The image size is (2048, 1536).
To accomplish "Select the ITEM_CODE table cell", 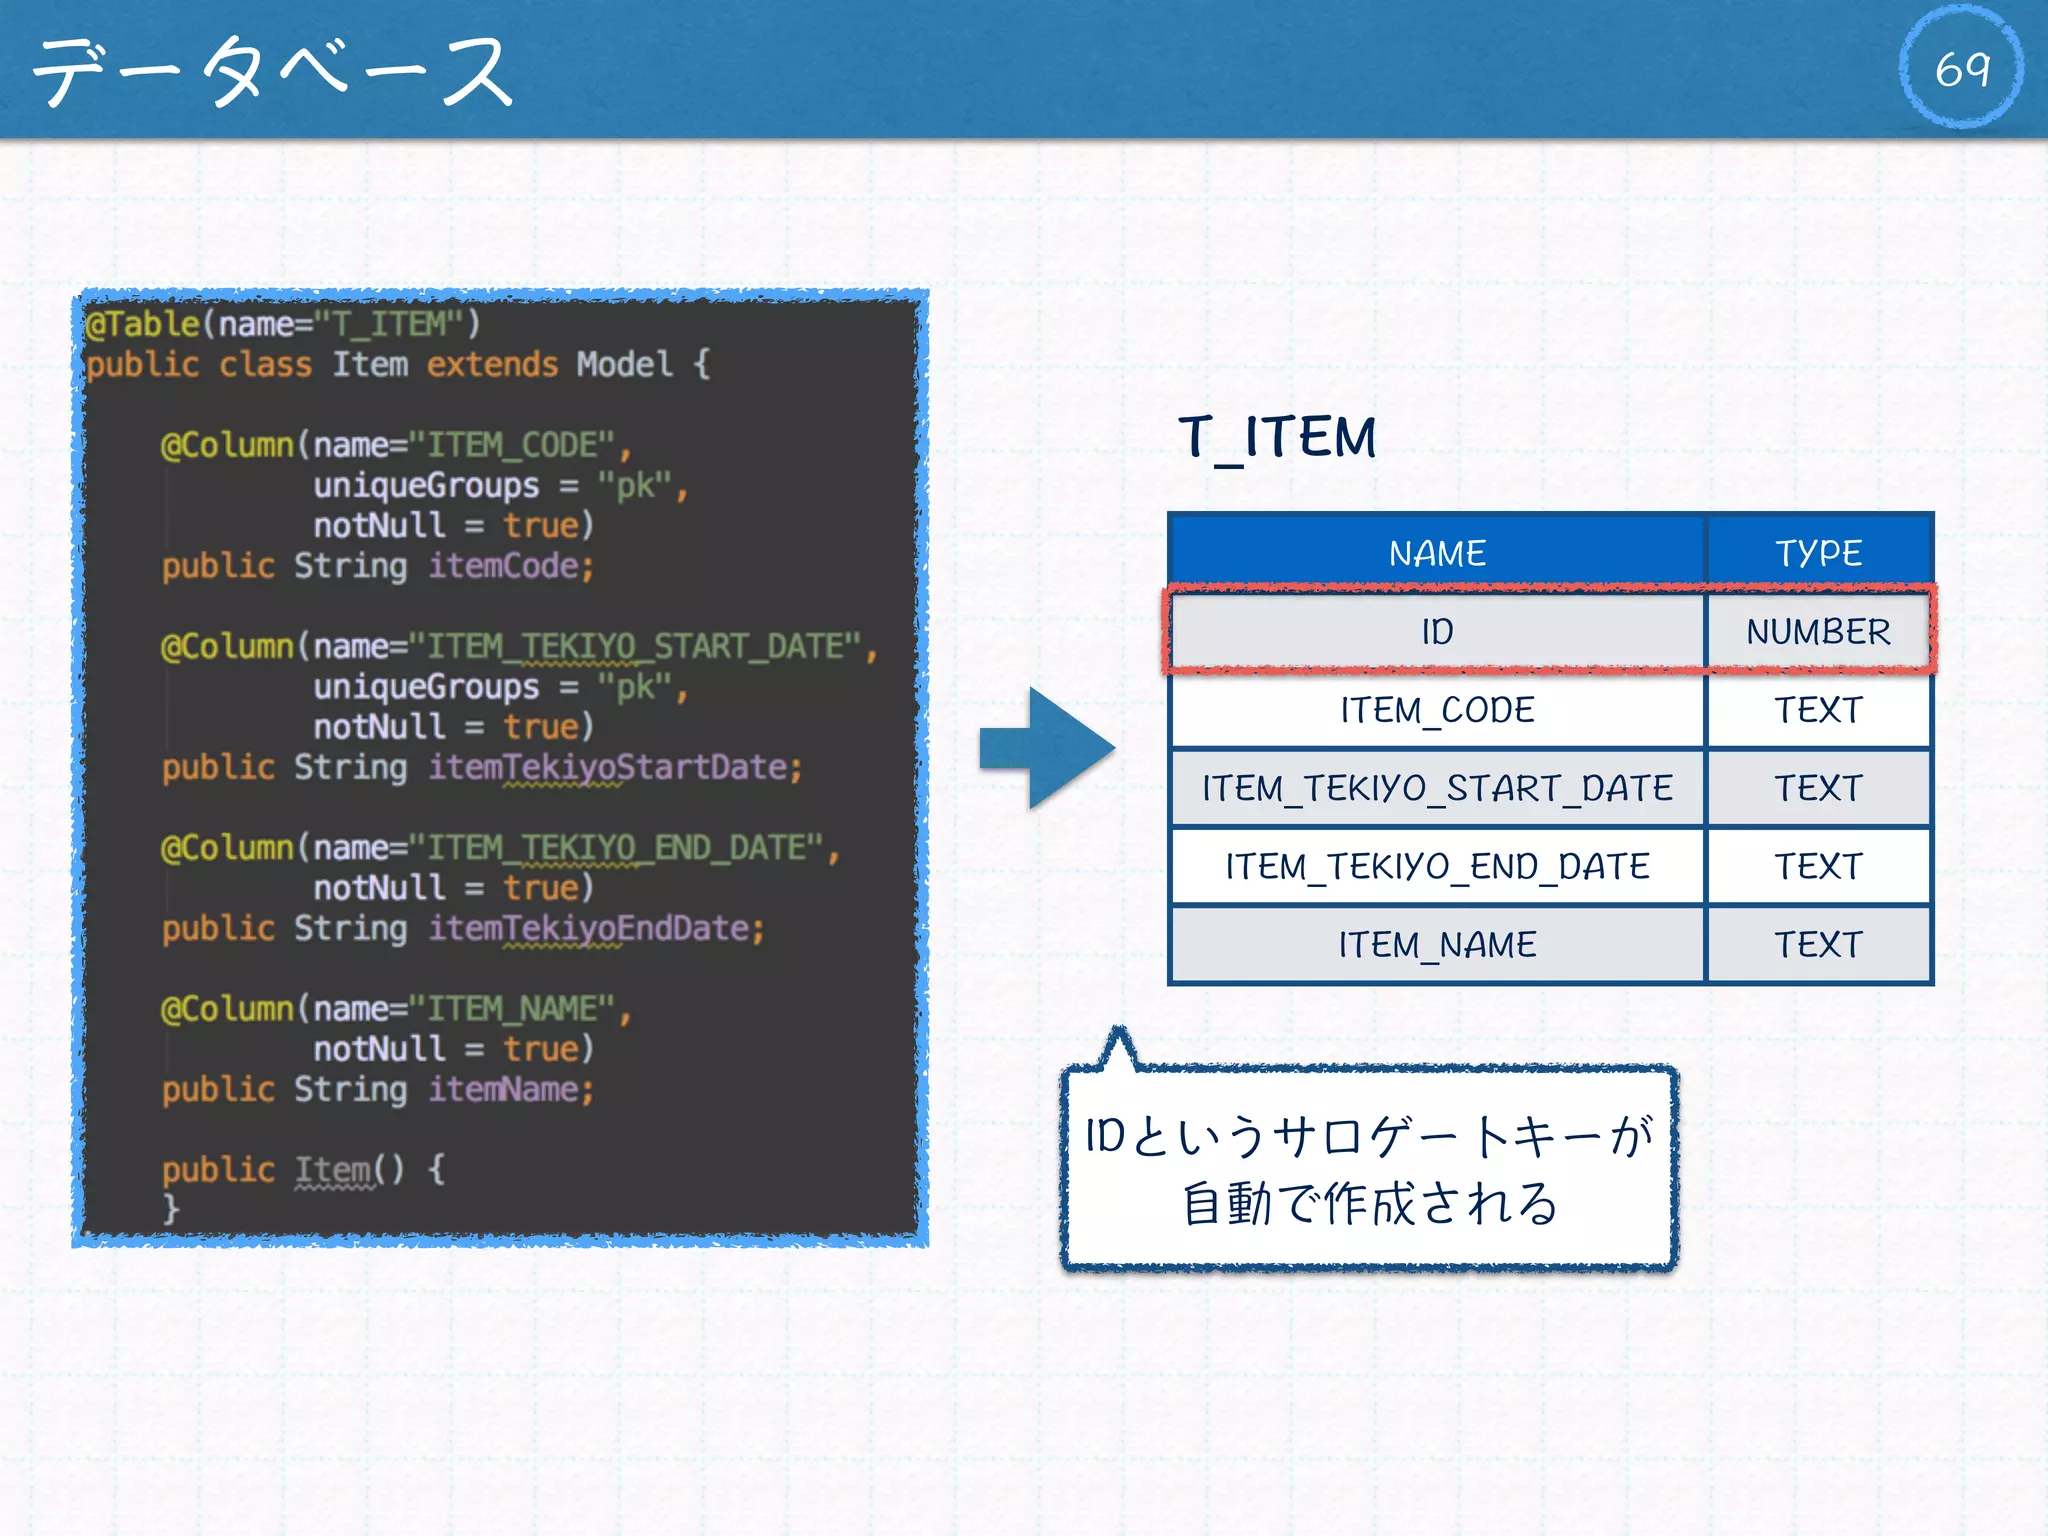I will [1437, 710].
